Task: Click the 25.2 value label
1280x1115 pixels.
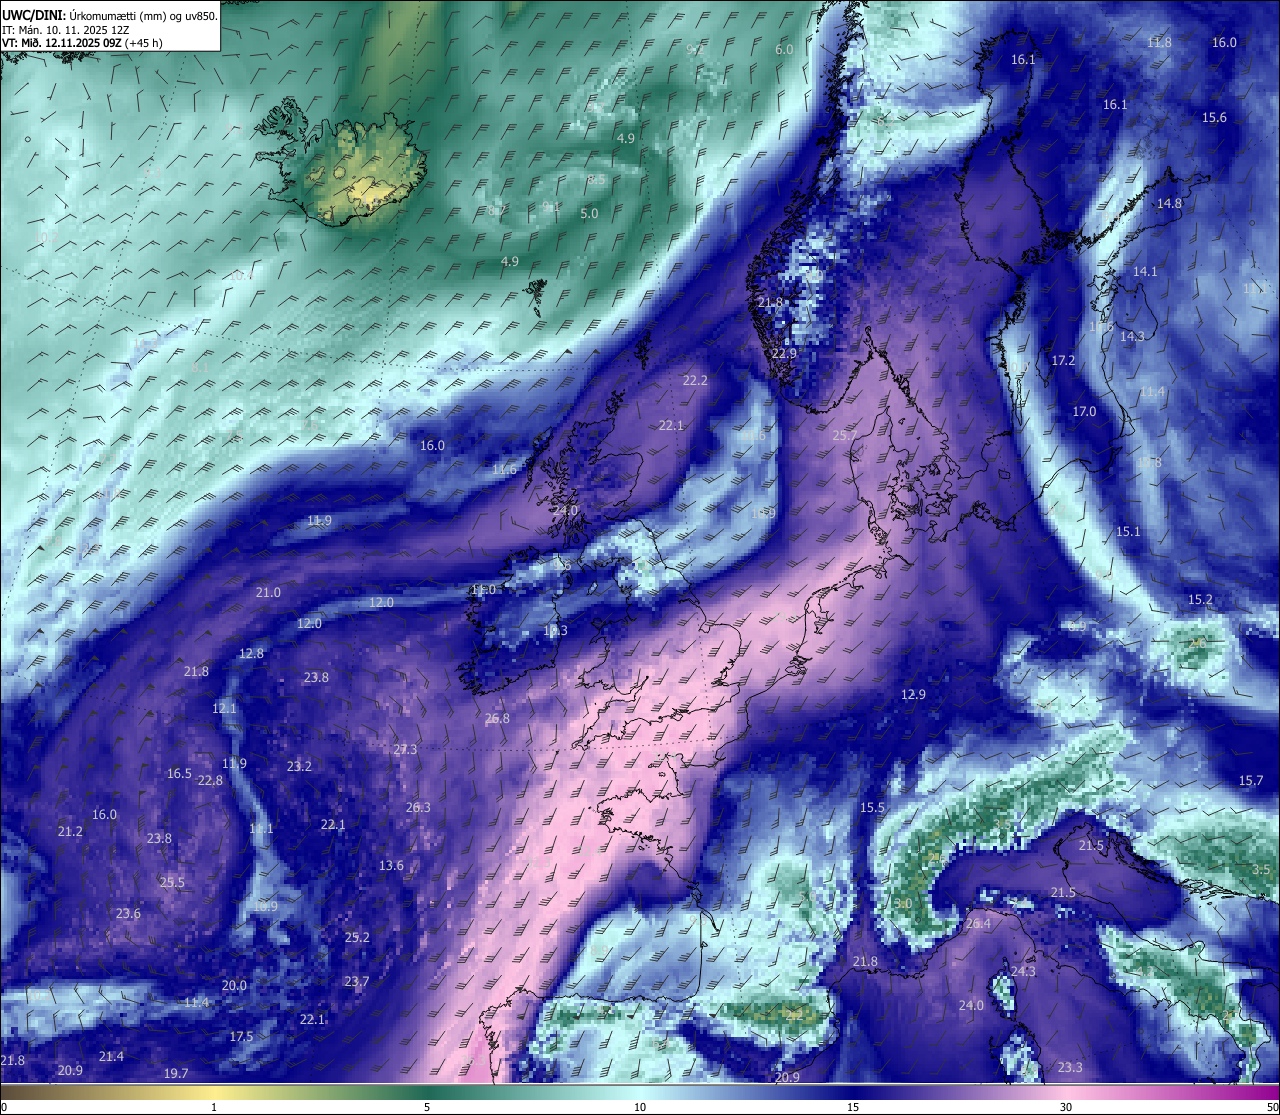Action: [357, 938]
